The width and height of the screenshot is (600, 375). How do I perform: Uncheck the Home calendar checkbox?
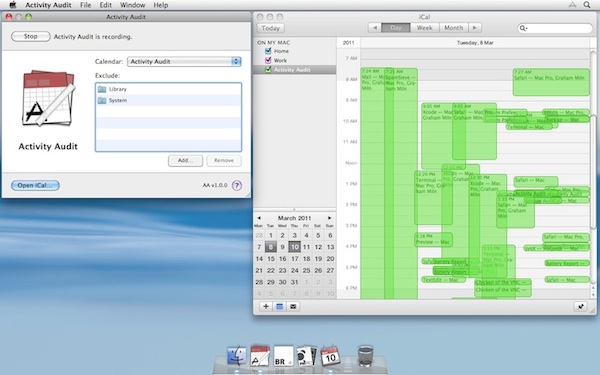pos(268,51)
